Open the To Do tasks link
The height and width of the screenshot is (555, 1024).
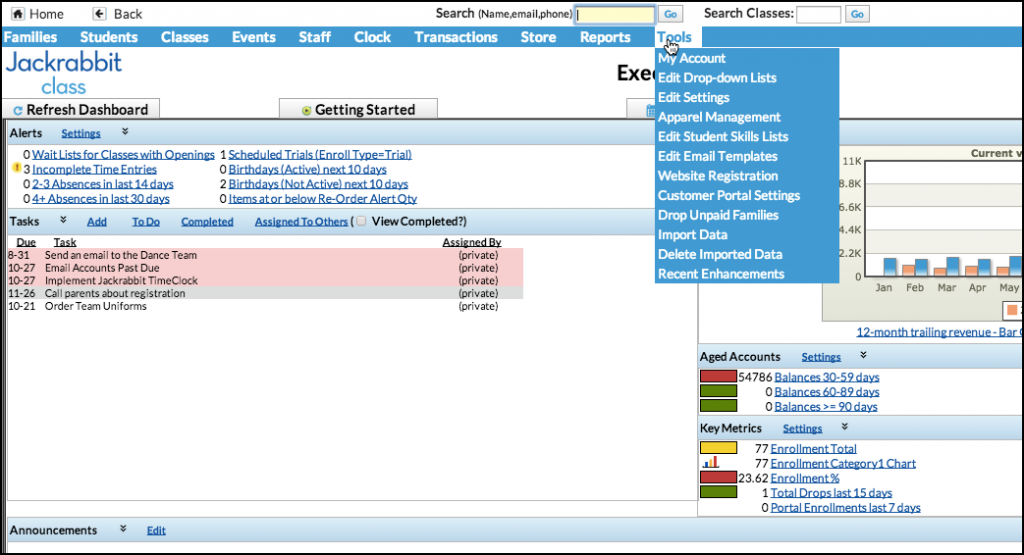(x=146, y=222)
